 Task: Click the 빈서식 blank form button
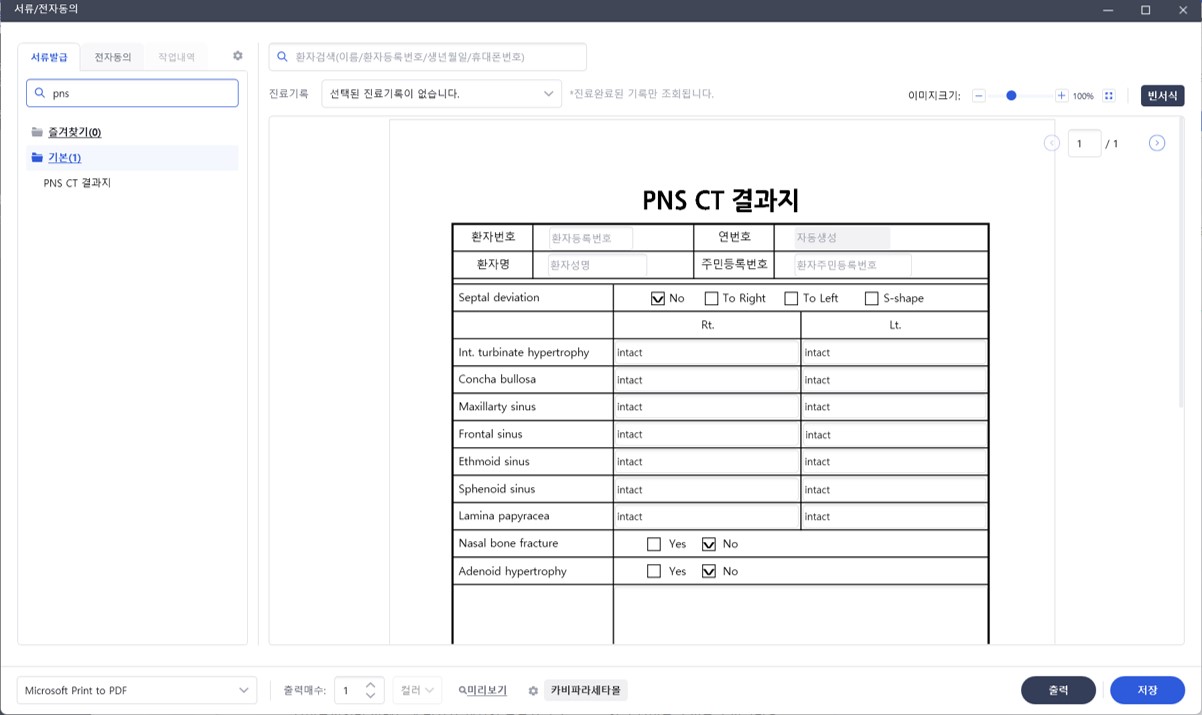(x=1162, y=95)
